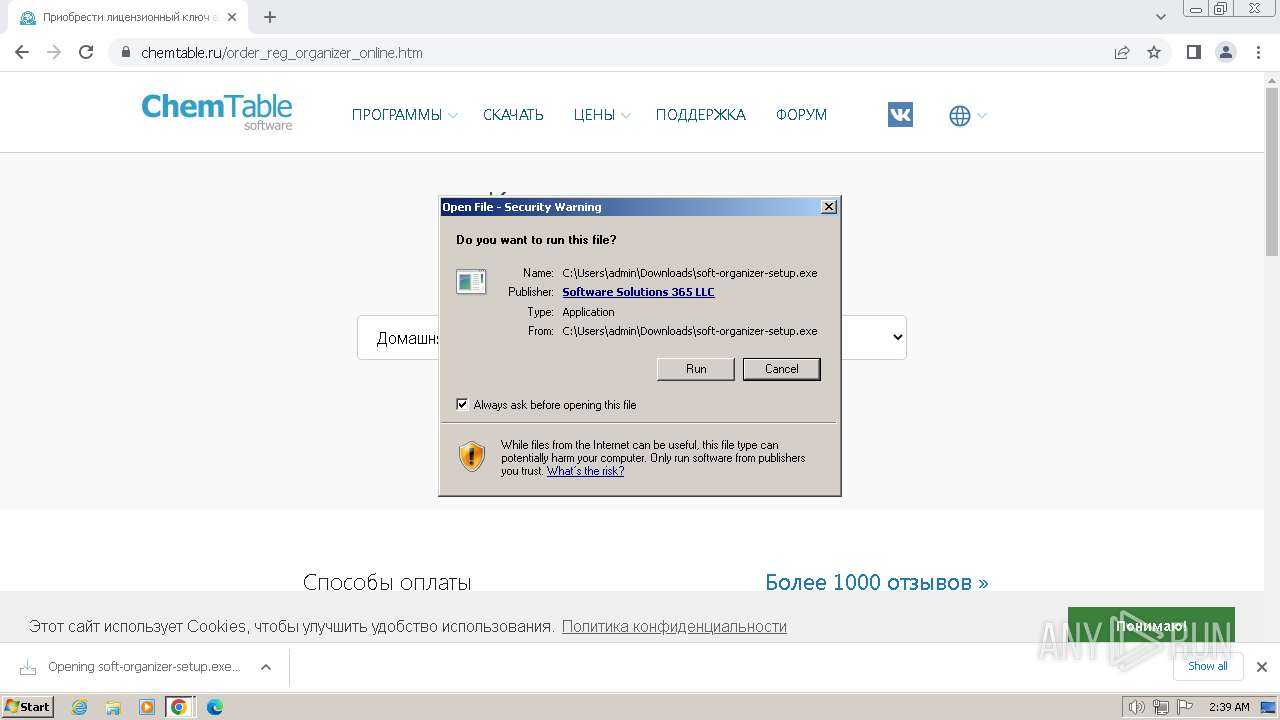Reload the page with the refresh icon
Screen dimensions: 1280x720
pos(86,52)
